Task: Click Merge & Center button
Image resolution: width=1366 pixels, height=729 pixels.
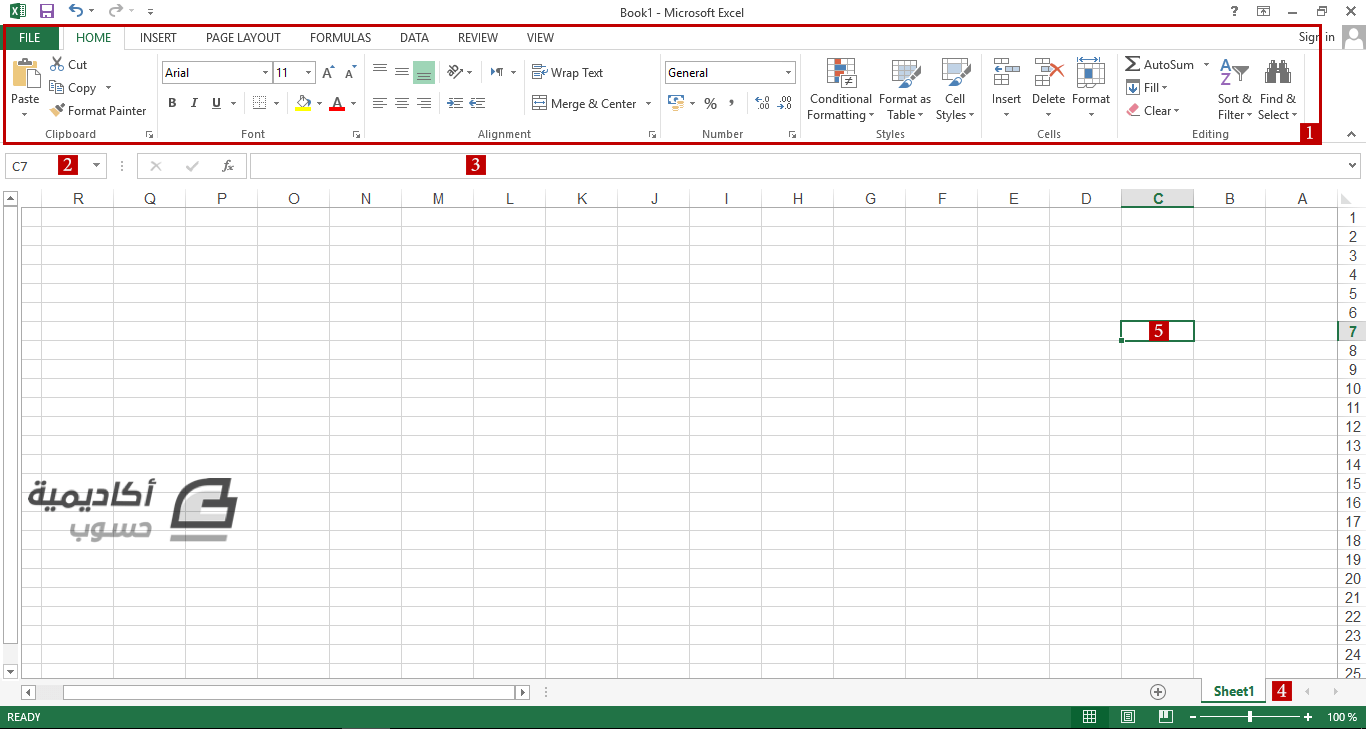Action: point(584,104)
